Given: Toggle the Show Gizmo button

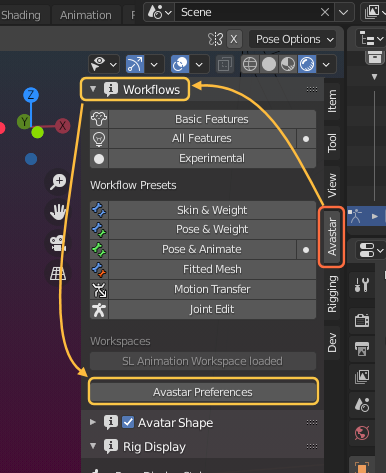Looking at the screenshot, I should pyautogui.click(x=135, y=64).
